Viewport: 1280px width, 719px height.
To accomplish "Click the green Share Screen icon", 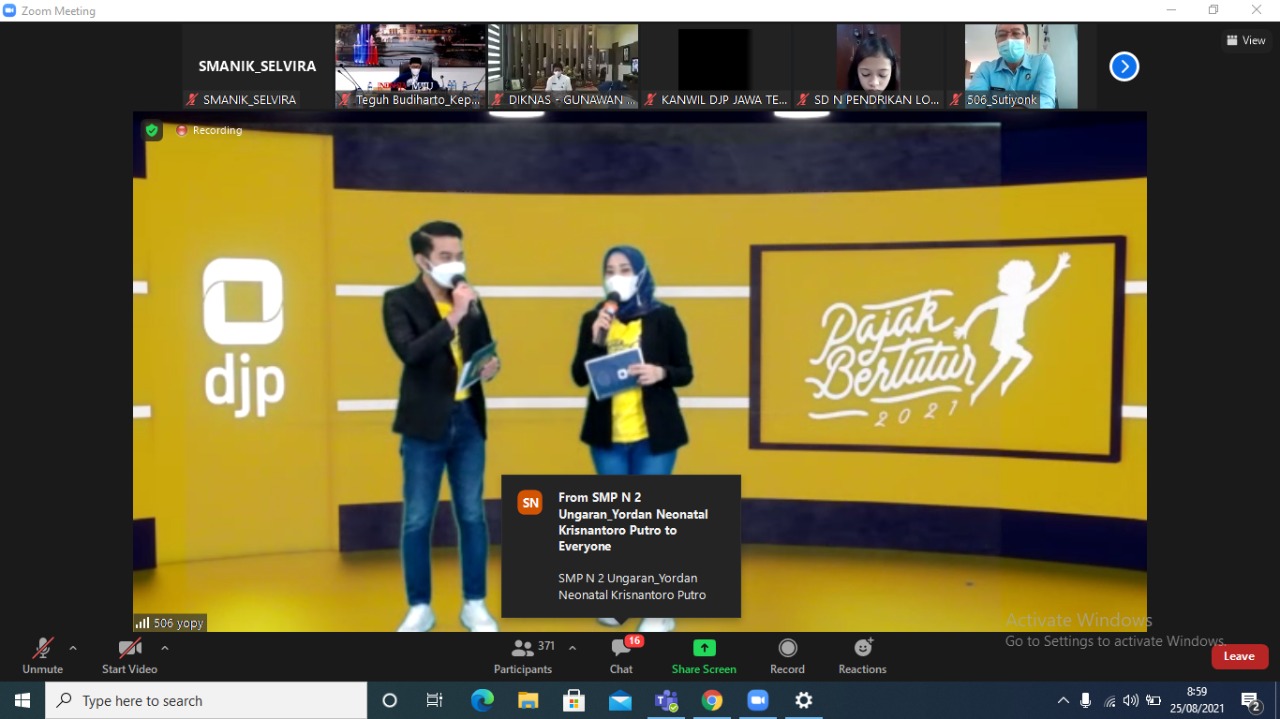I will [x=704, y=648].
